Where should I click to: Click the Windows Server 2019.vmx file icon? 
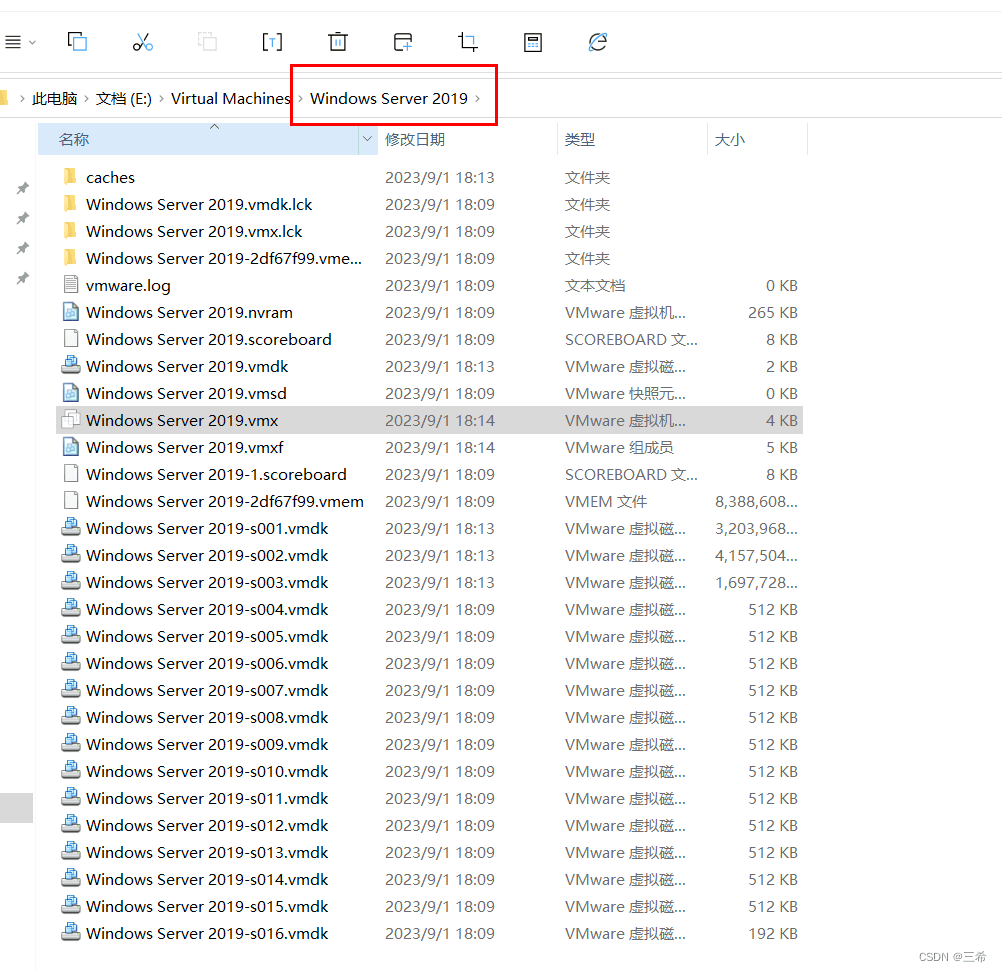click(x=71, y=420)
